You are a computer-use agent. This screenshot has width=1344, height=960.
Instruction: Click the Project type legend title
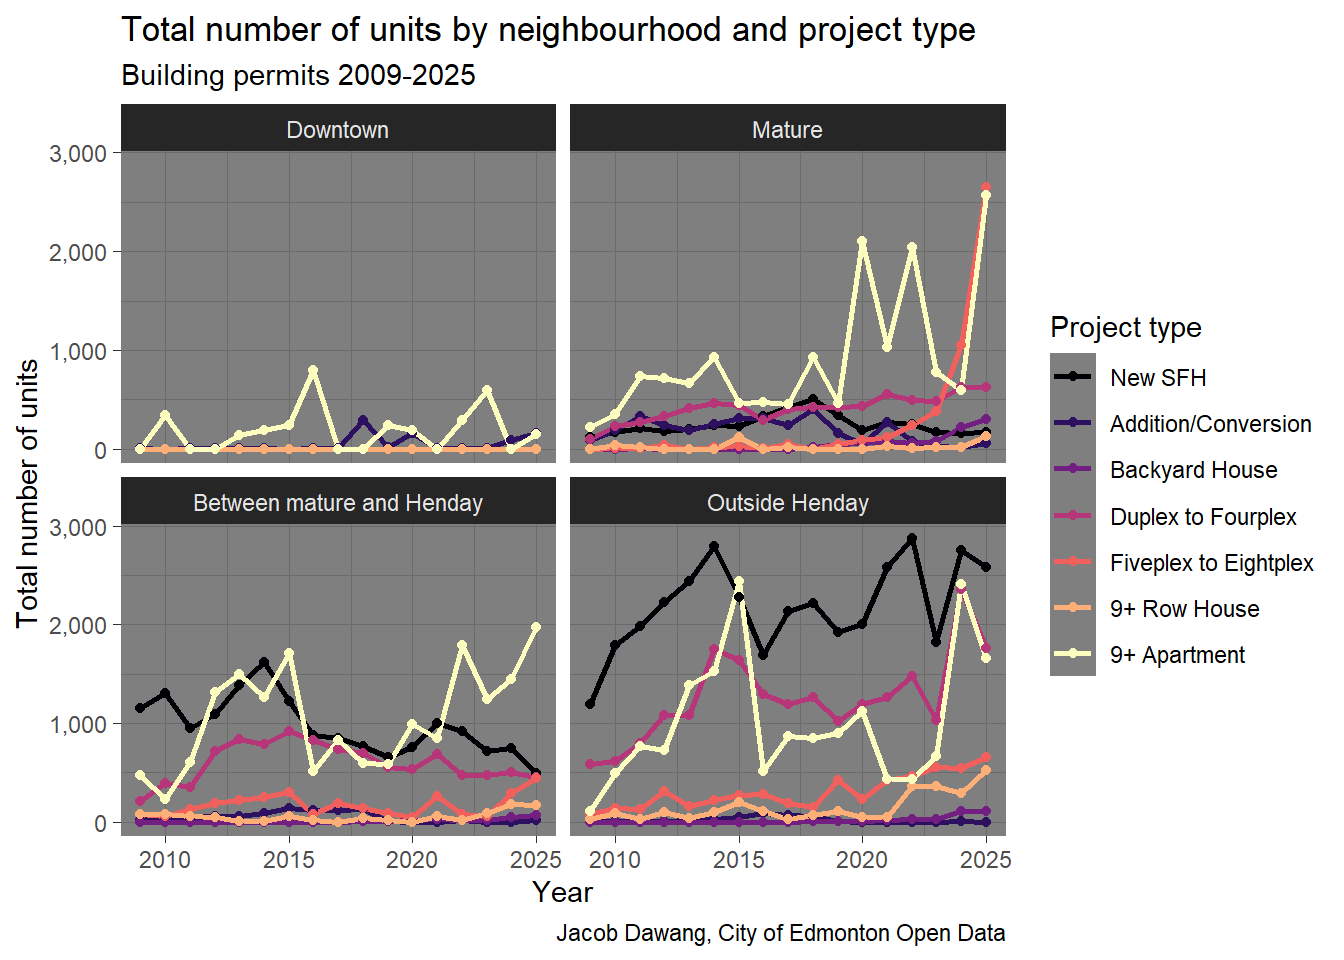[x=1125, y=327]
